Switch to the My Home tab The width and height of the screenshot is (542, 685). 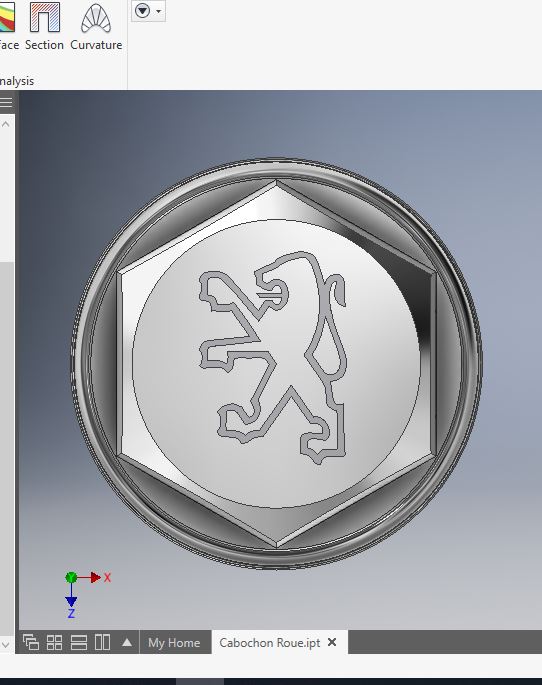pyautogui.click(x=174, y=643)
